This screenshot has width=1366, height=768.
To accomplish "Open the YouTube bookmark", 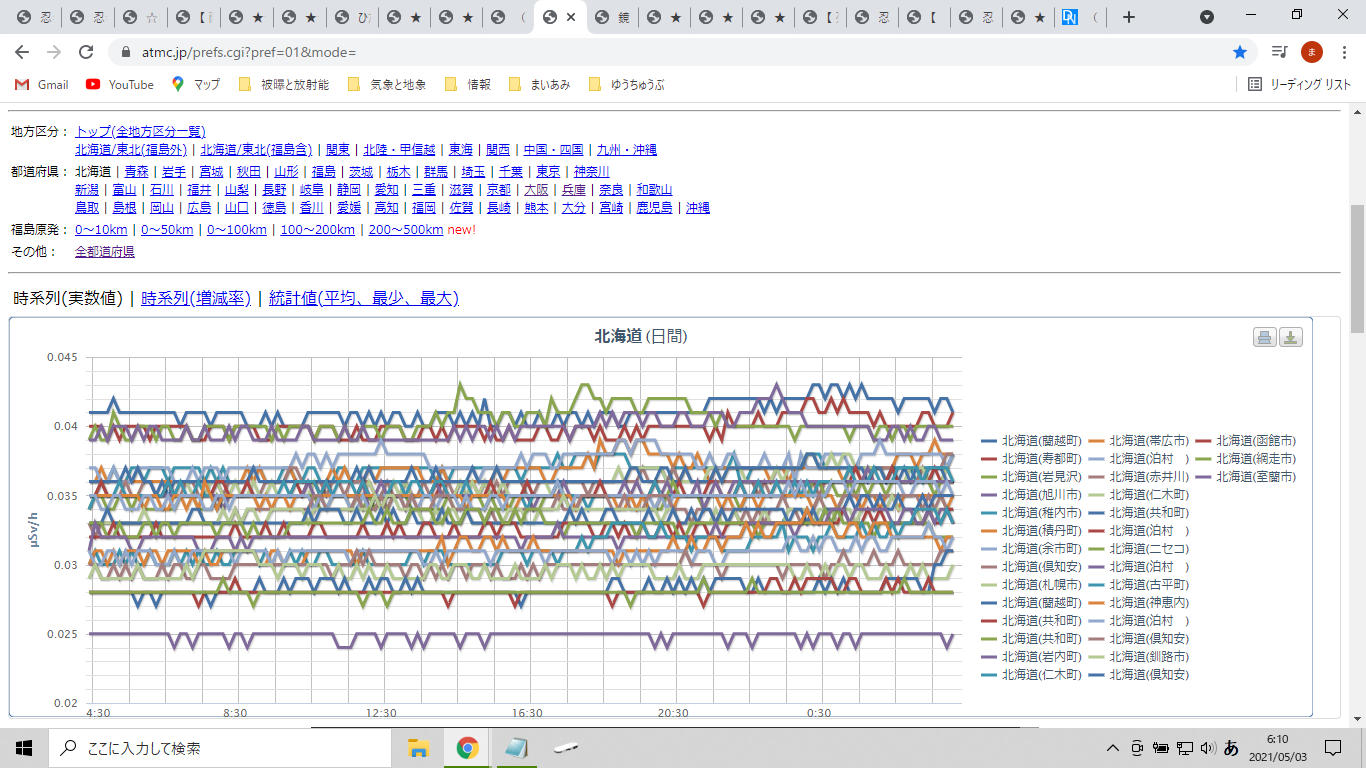I will (x=120, y=85).
